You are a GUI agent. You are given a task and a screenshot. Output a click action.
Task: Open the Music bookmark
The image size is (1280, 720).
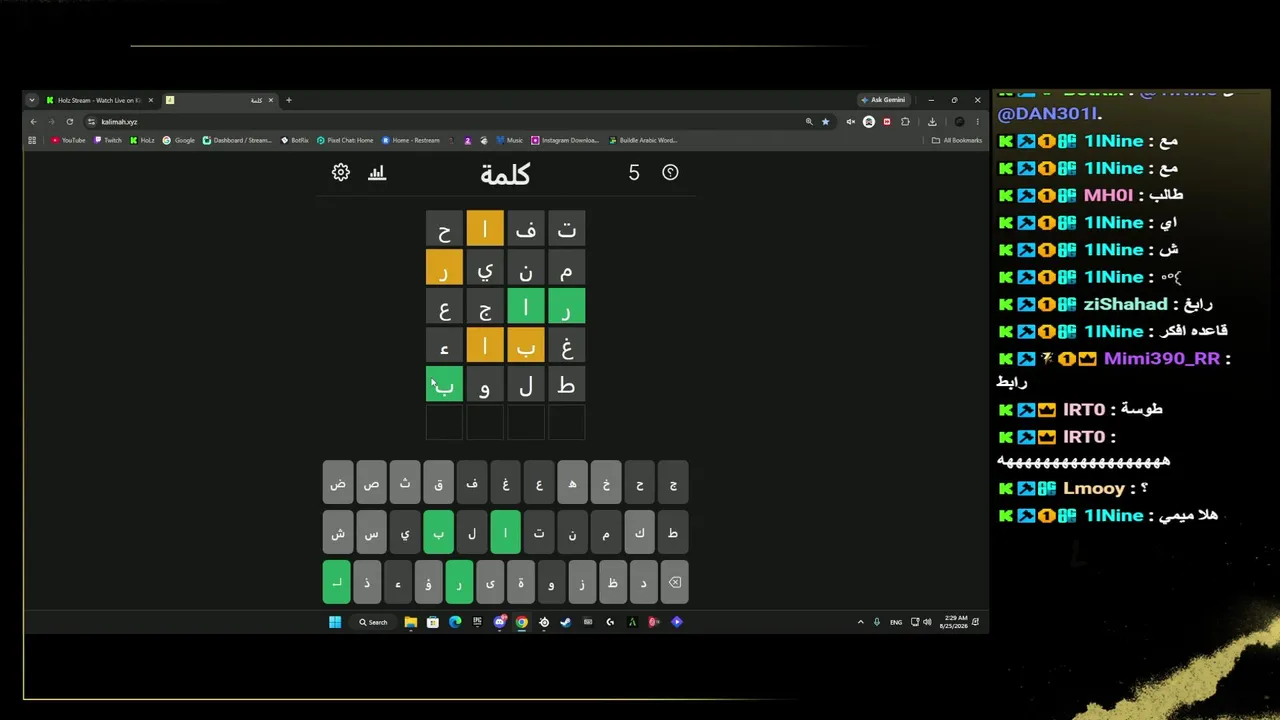[510, 140]
